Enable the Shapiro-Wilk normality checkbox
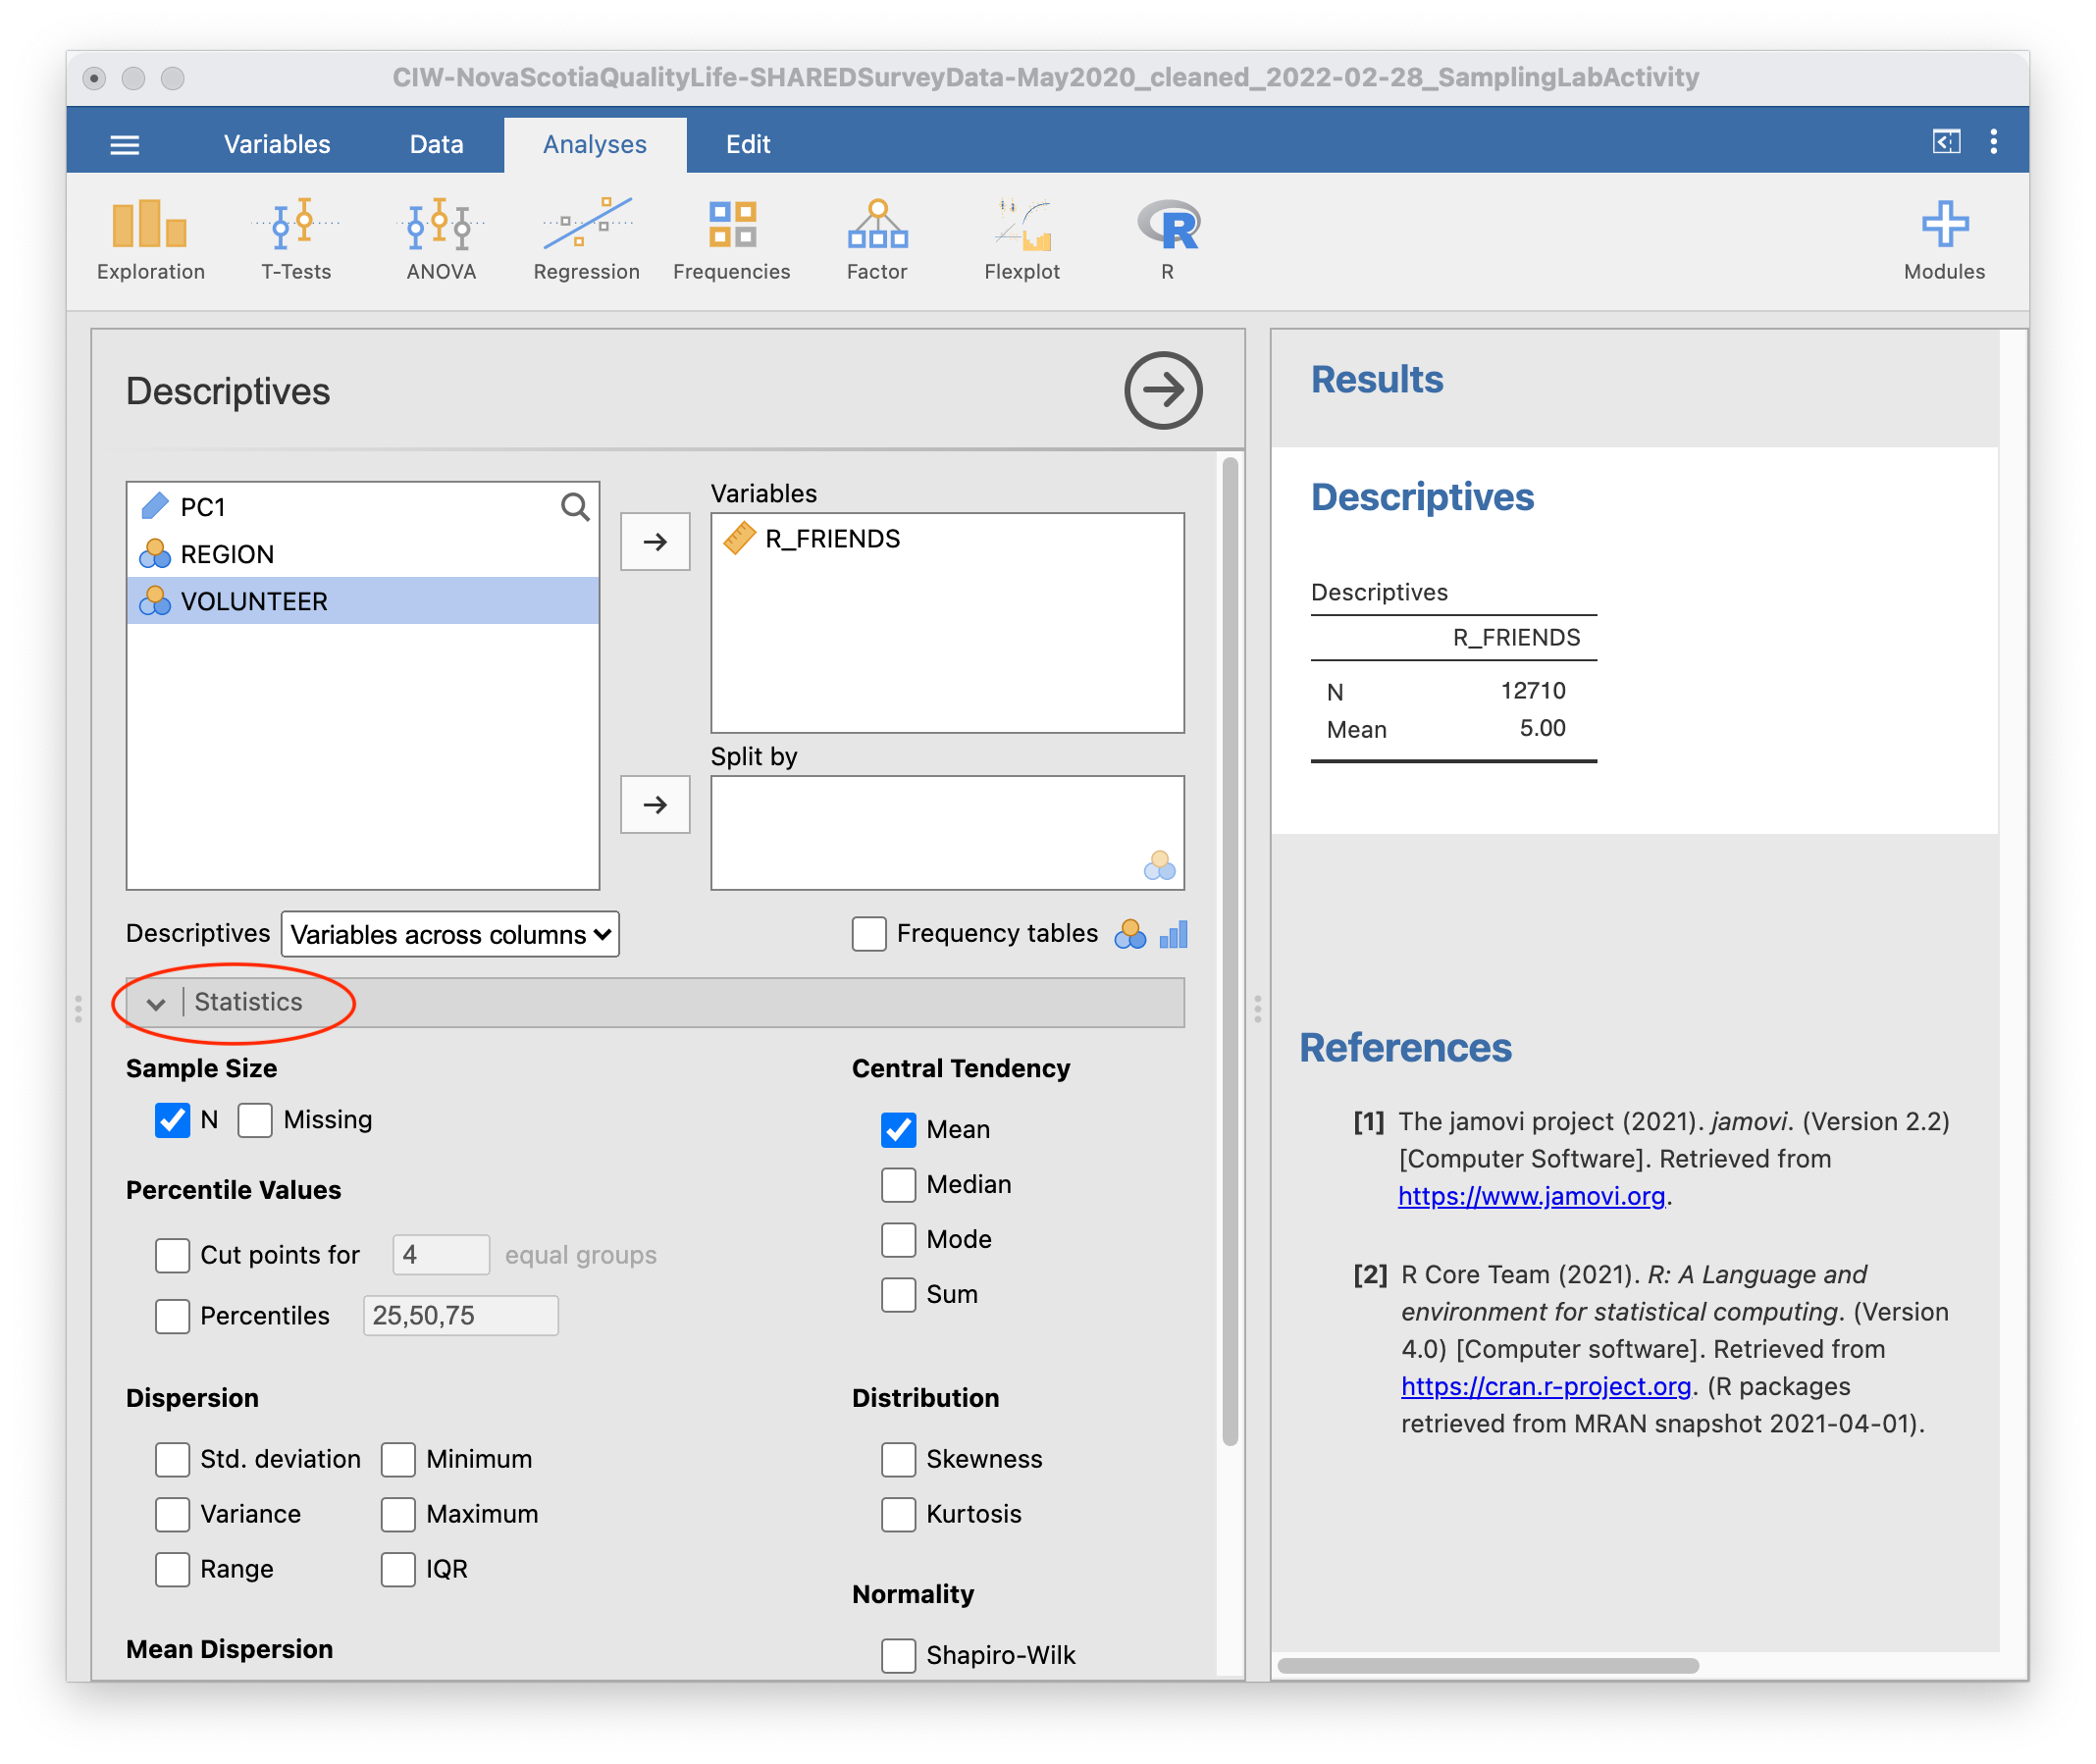This screenshot has width=2096, height=1764. [x=898, y=1656]
